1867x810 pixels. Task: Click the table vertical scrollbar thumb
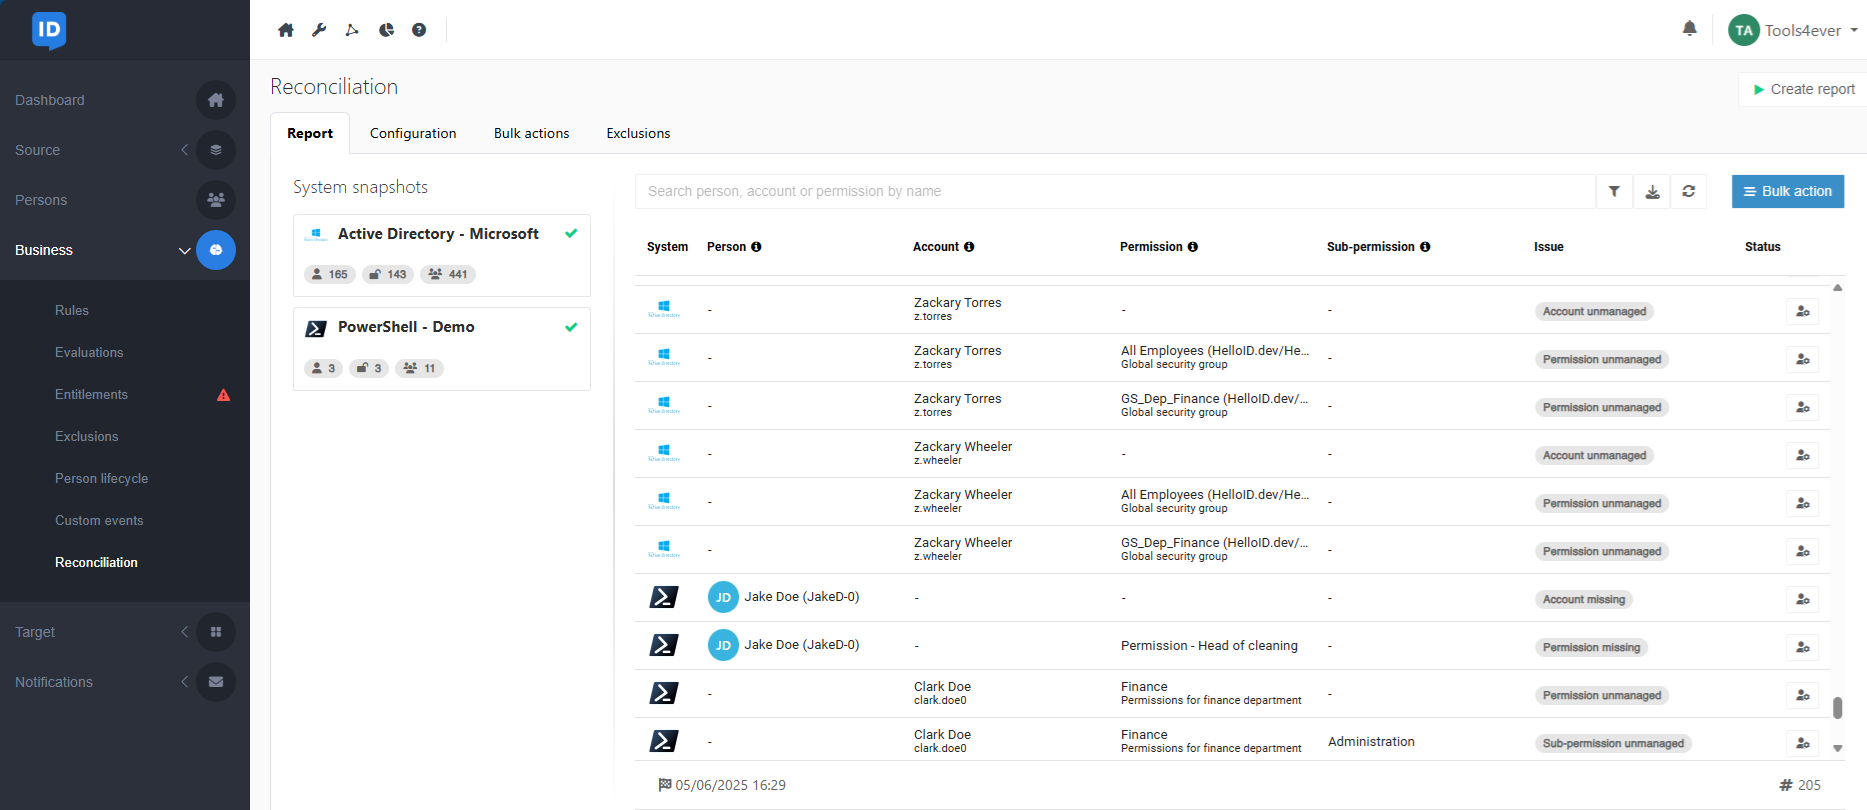pos(1837,707)
